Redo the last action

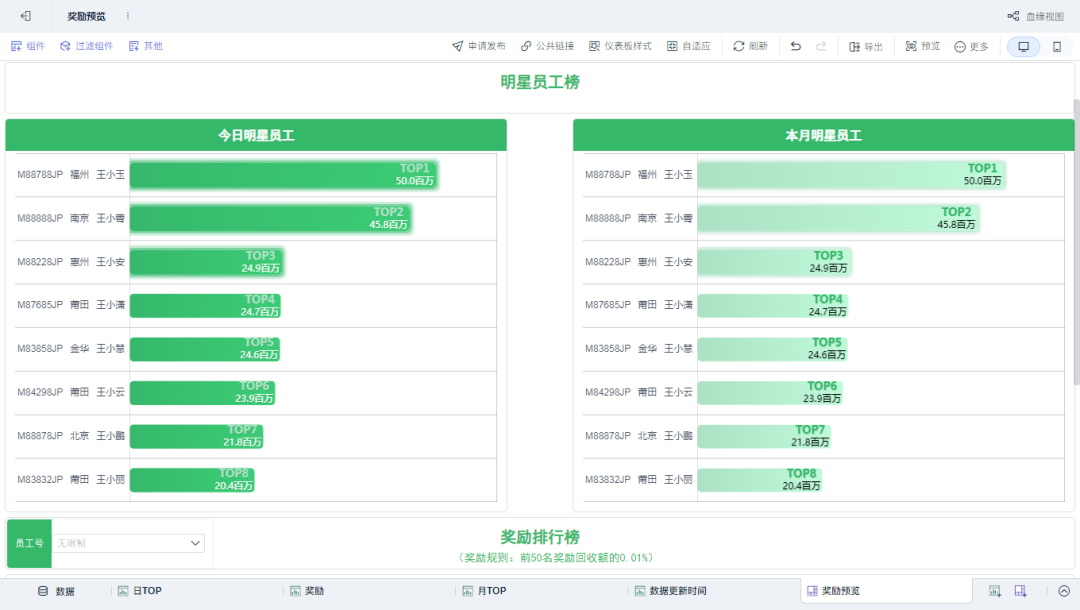click(821, 46)
